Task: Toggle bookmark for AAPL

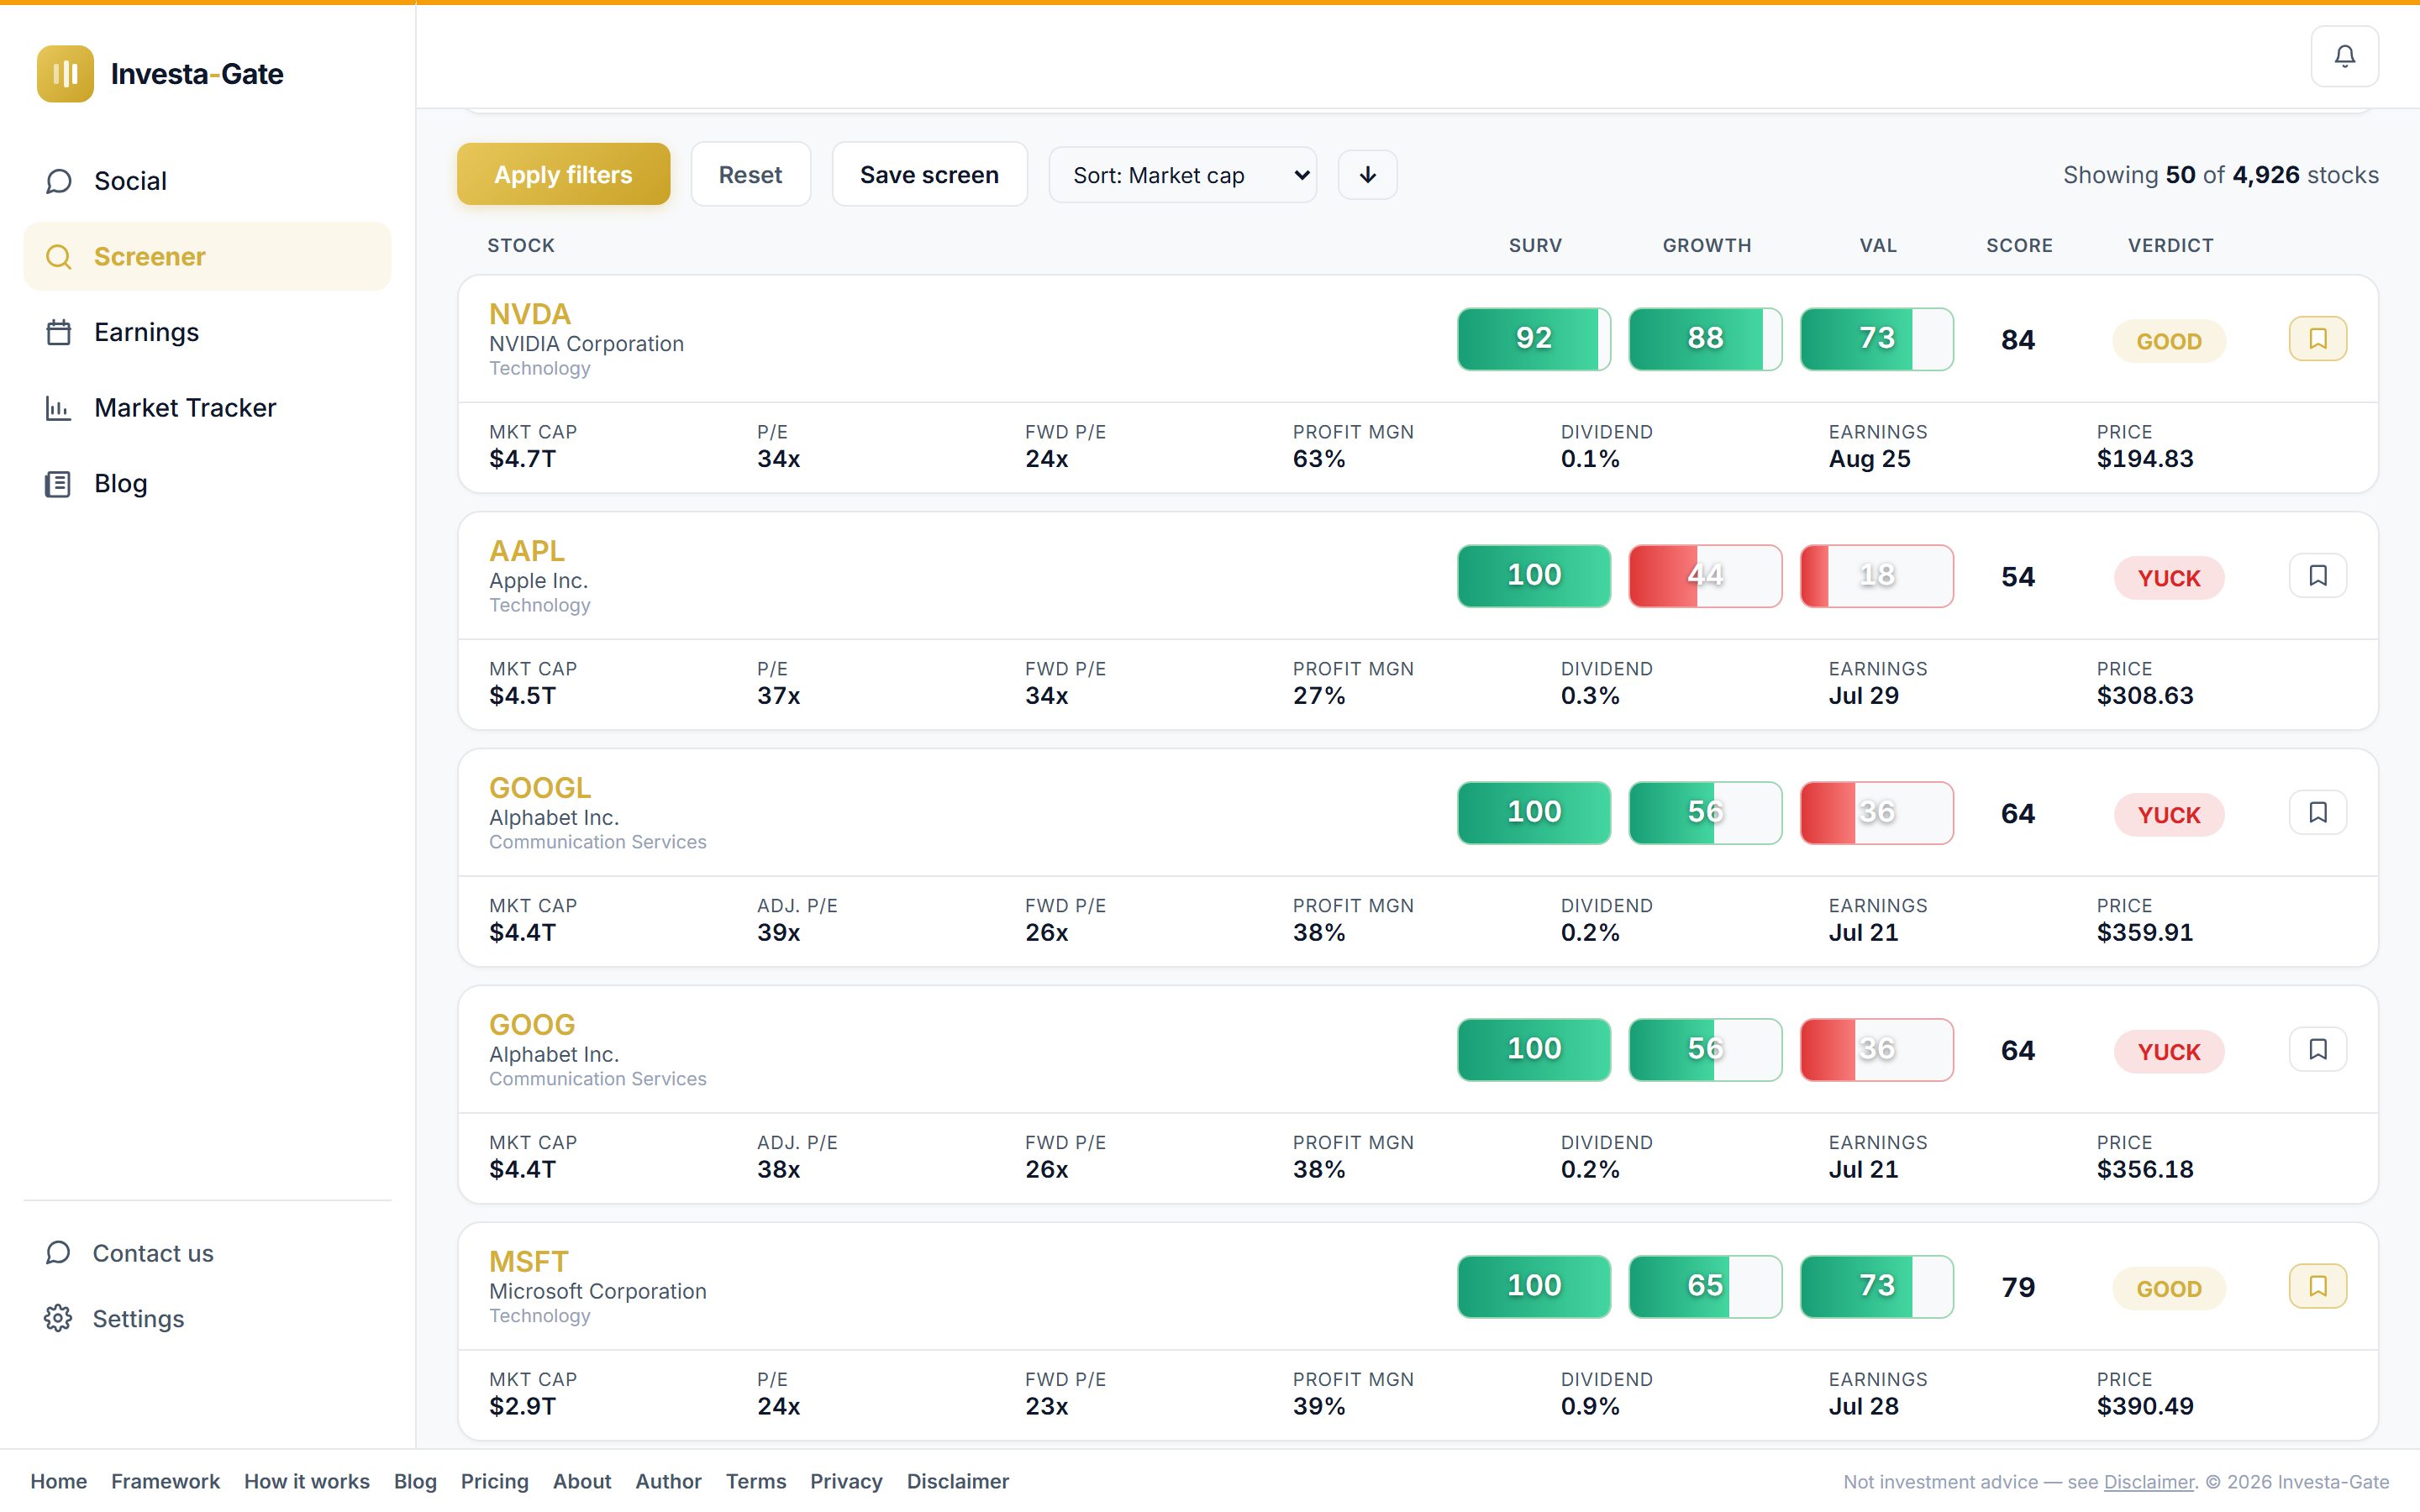Action: click(2317, 576)
